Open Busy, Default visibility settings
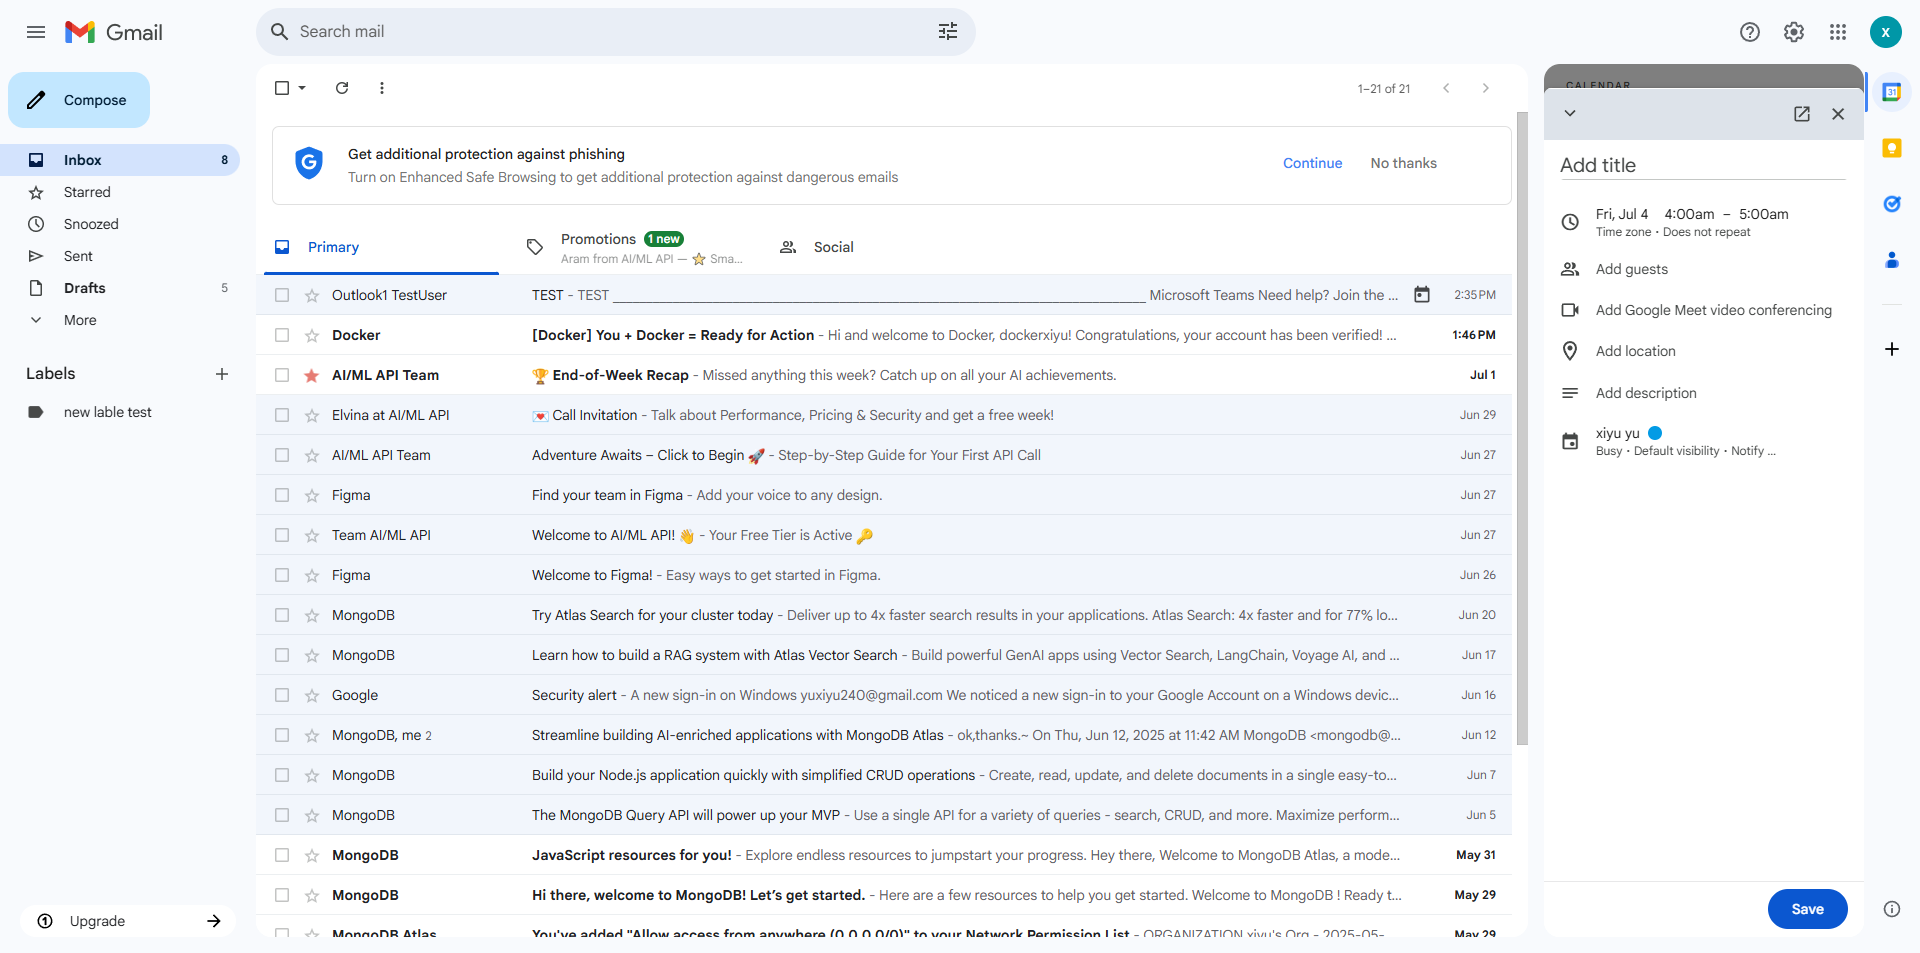 pos(1686,451)
